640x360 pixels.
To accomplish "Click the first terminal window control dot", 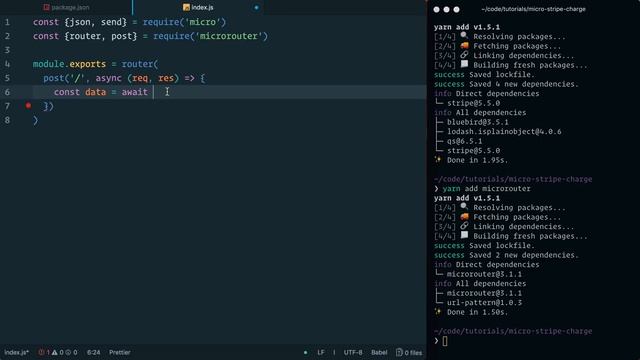I will coord(436,9).
